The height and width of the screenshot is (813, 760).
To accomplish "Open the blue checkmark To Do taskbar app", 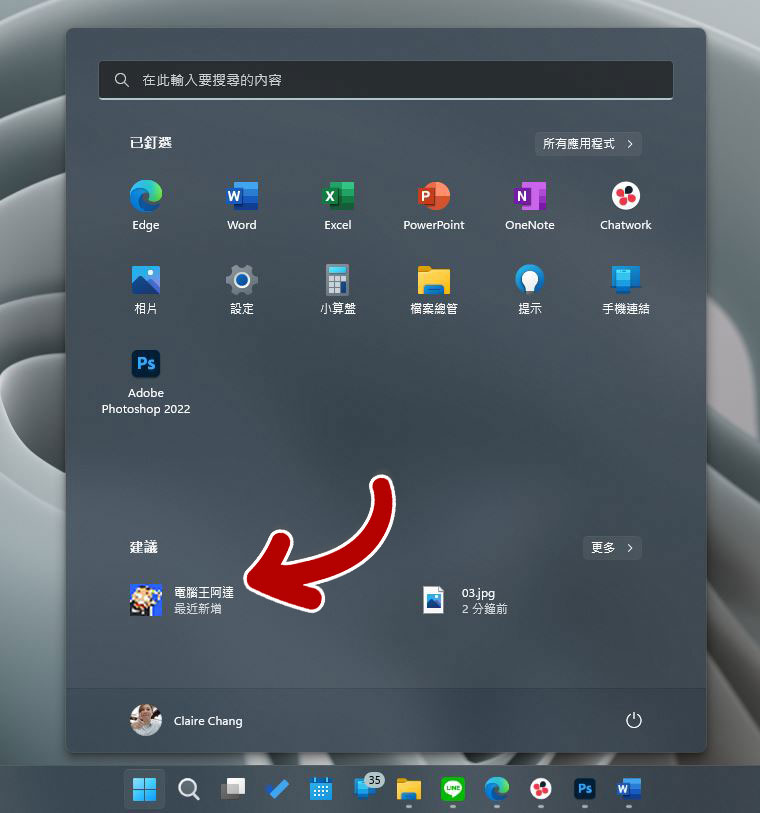I will (277, 789).
